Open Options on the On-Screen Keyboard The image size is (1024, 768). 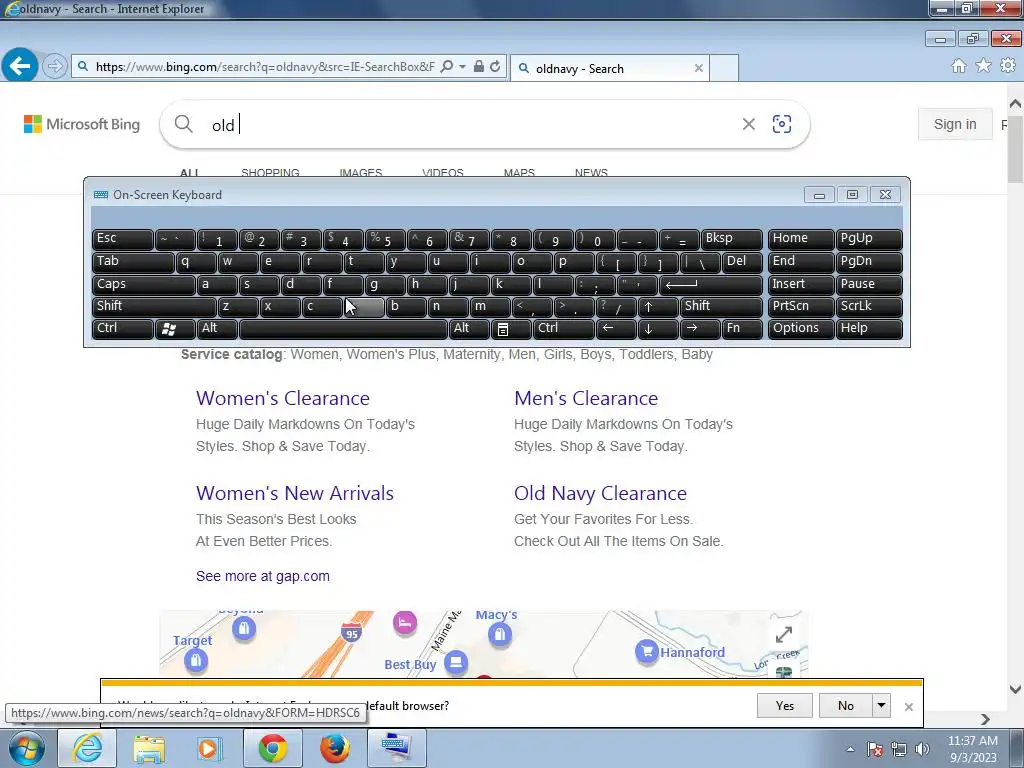(801, 328)
